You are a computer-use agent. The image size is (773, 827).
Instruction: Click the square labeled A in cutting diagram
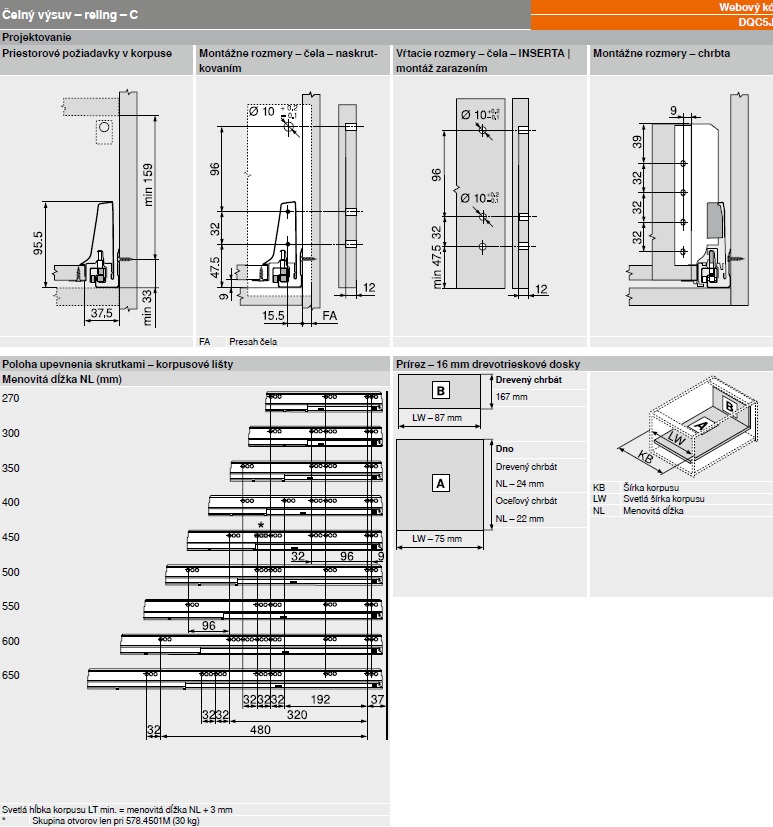click(x=440, y=483)
